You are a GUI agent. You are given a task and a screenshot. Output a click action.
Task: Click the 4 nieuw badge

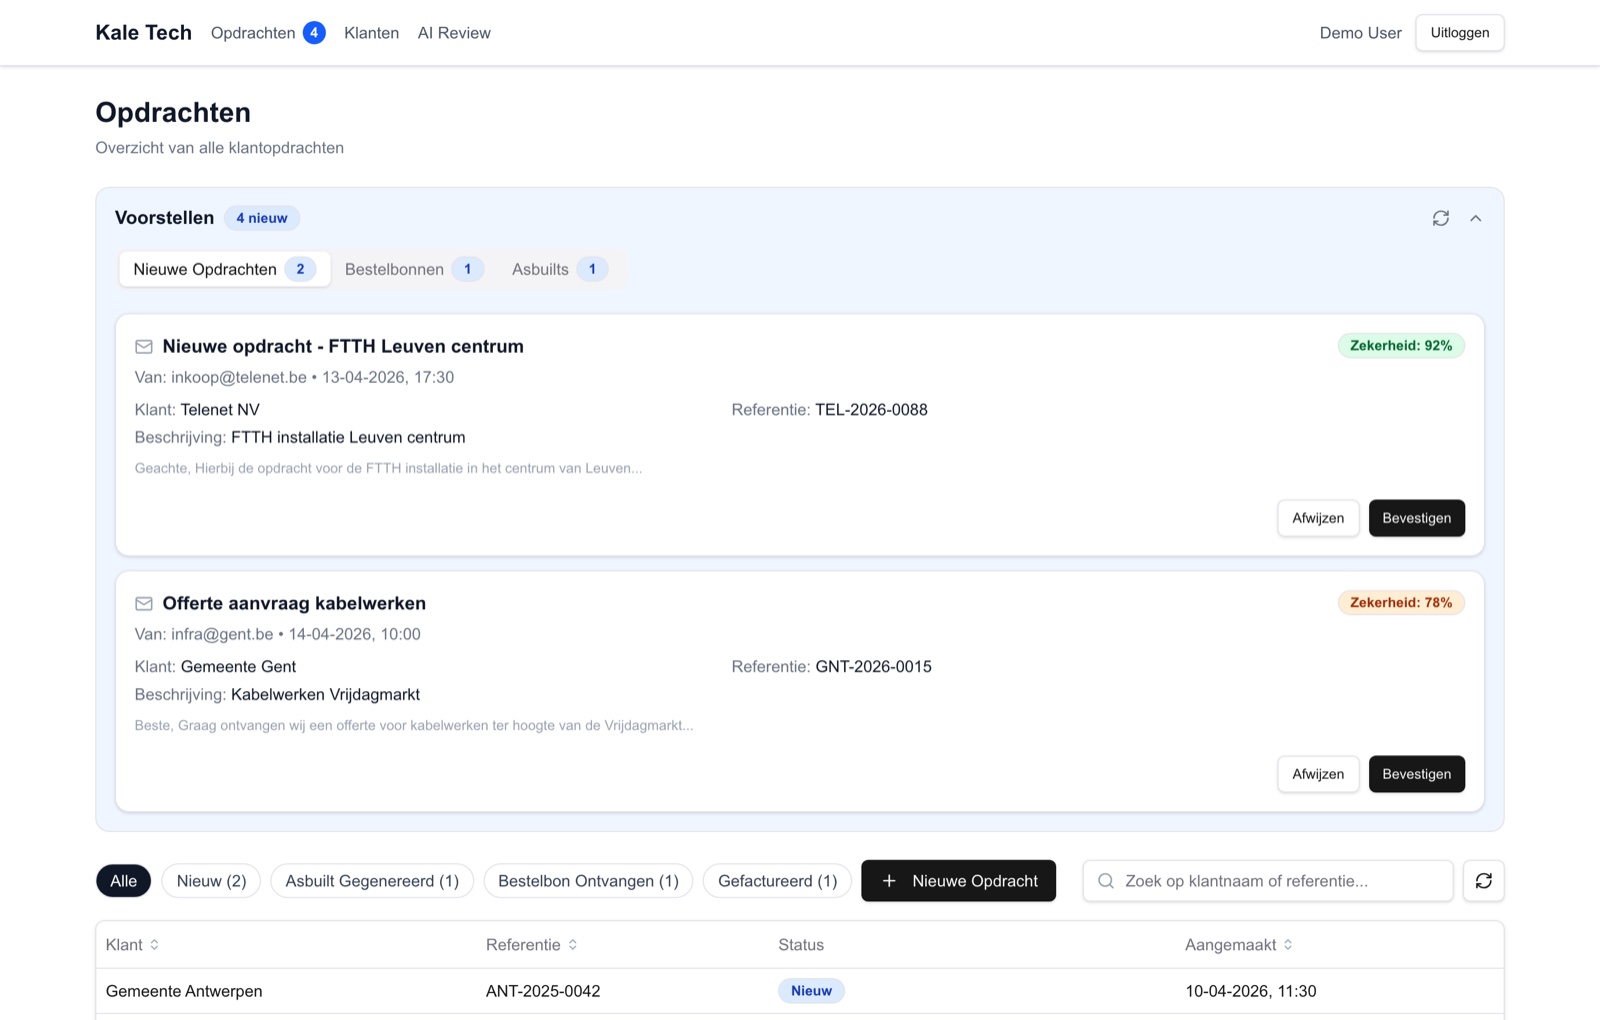coord(262,218)
